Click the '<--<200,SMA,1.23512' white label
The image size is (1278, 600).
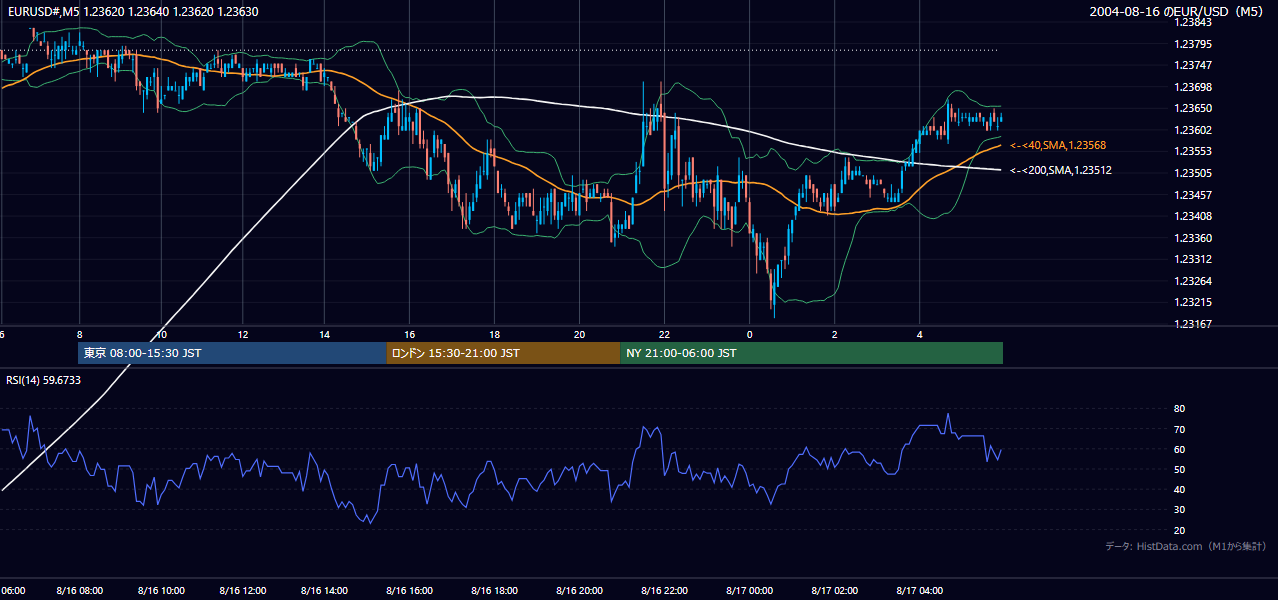point(1060,171)
